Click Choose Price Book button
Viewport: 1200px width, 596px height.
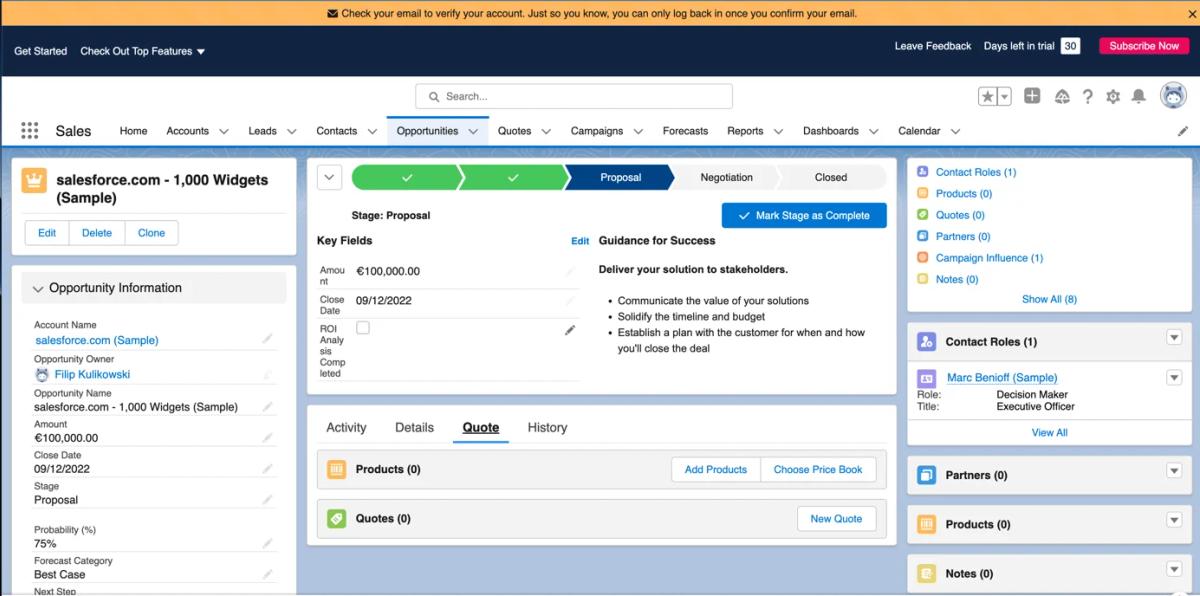[x=818, y=469]
